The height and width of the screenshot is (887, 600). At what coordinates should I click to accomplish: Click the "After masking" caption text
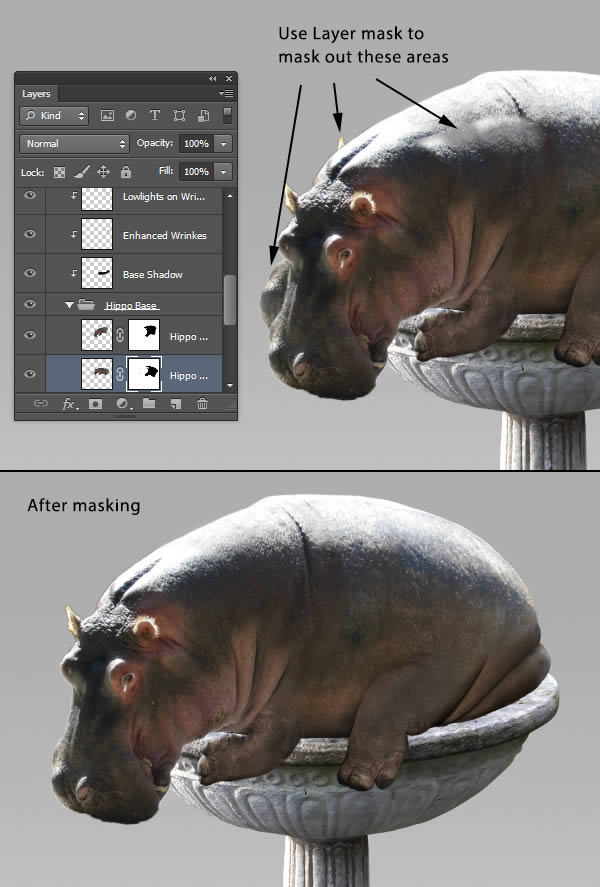point(84,505)
